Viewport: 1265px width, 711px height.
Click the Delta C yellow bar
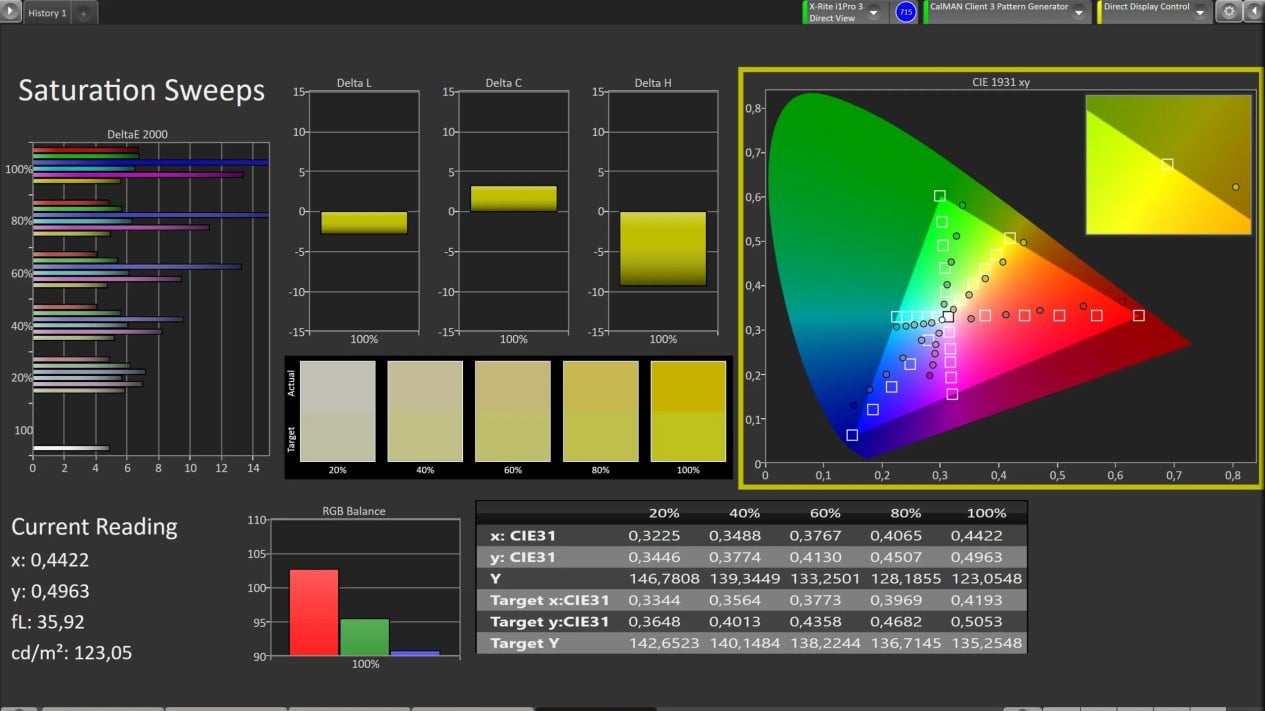tap(513, 198)
